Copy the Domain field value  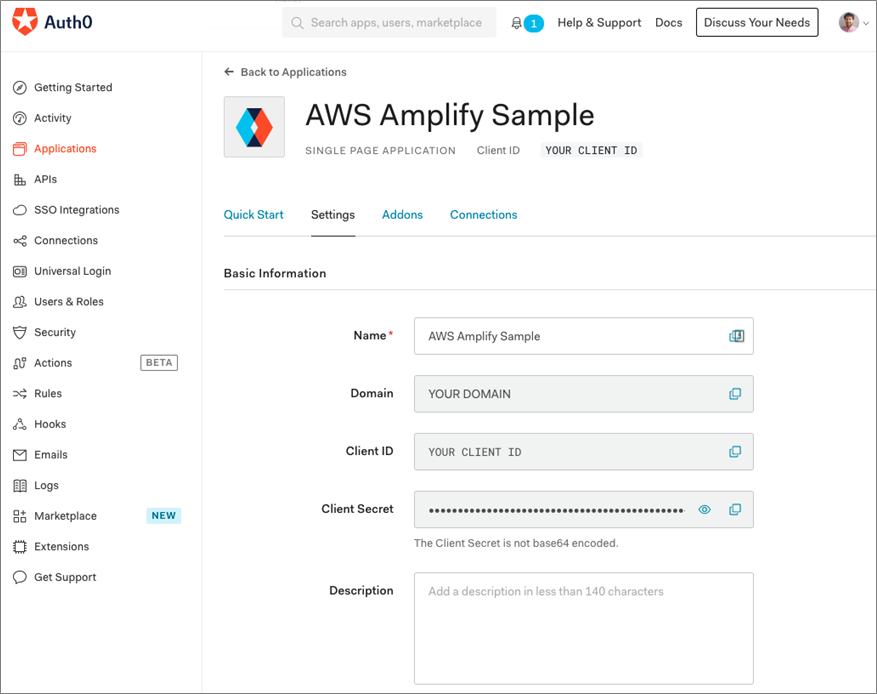(x=735, y=394)
